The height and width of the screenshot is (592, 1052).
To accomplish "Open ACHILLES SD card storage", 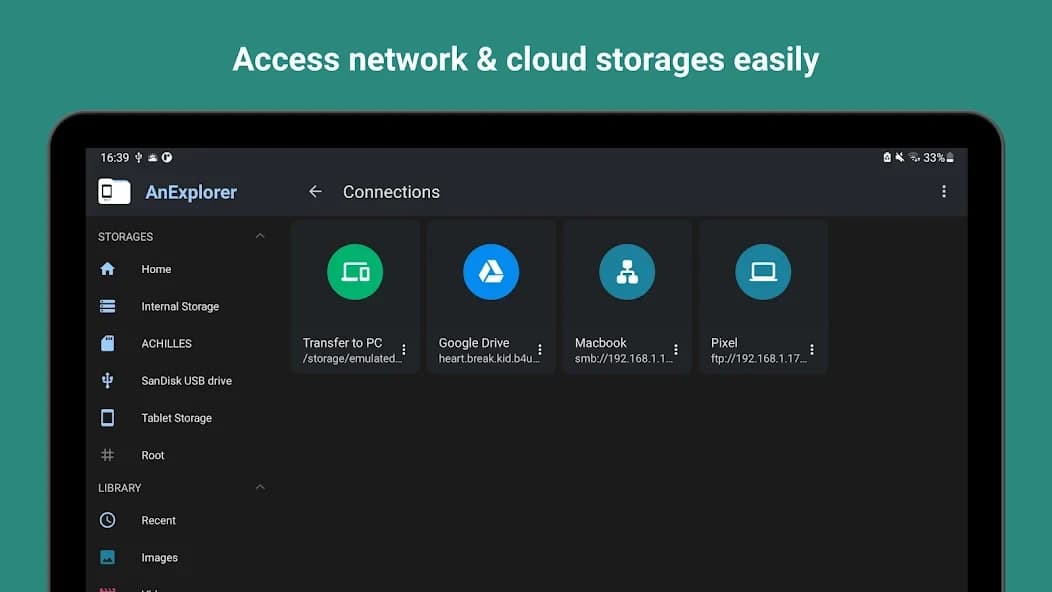I will 166,344.
